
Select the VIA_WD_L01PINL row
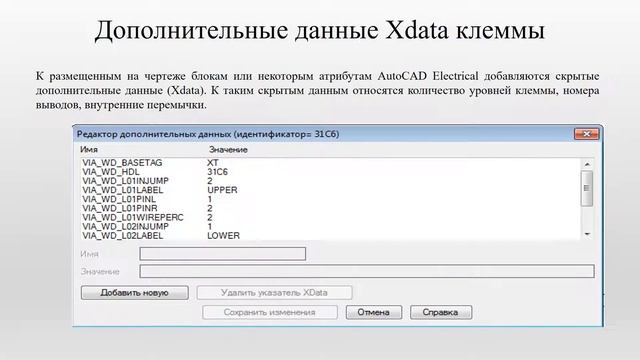click(x=331, y=199)
